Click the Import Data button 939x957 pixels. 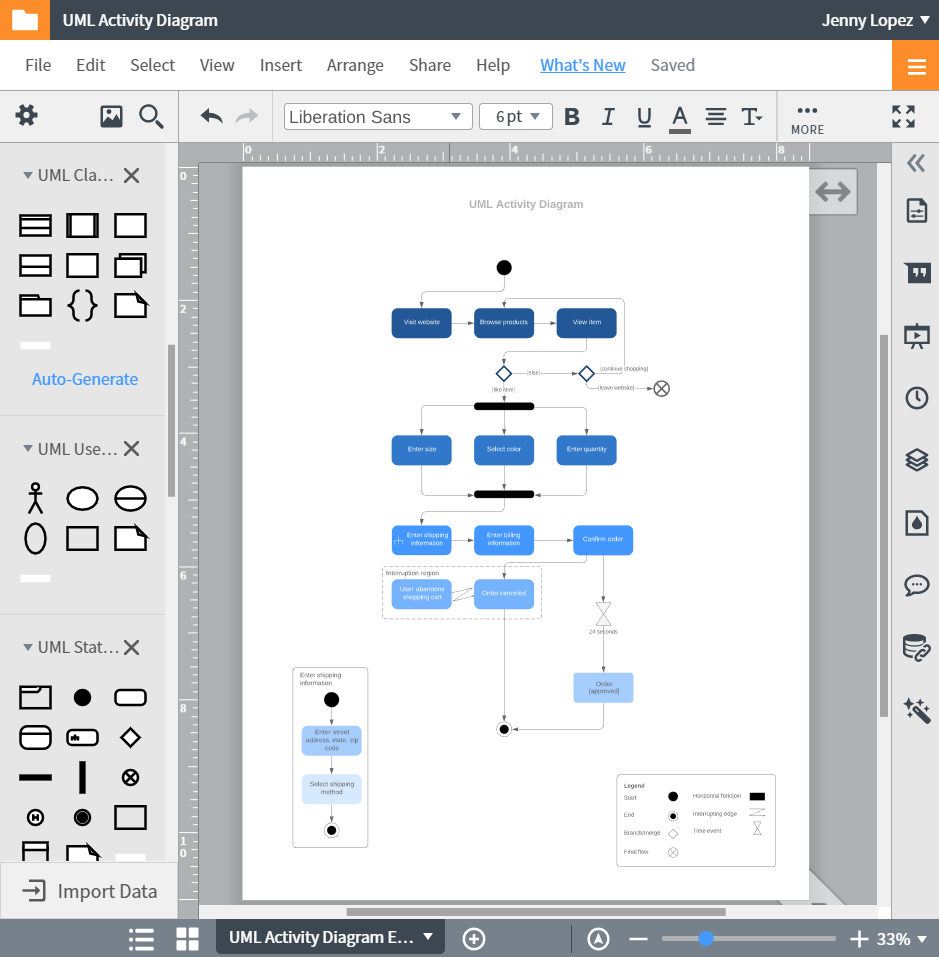point(89,891)
